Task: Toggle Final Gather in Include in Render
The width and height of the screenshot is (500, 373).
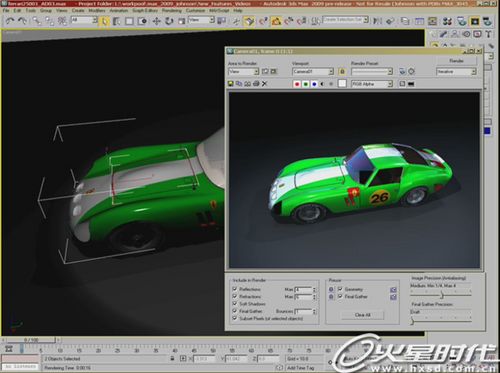Action: [x=235, y=311]
